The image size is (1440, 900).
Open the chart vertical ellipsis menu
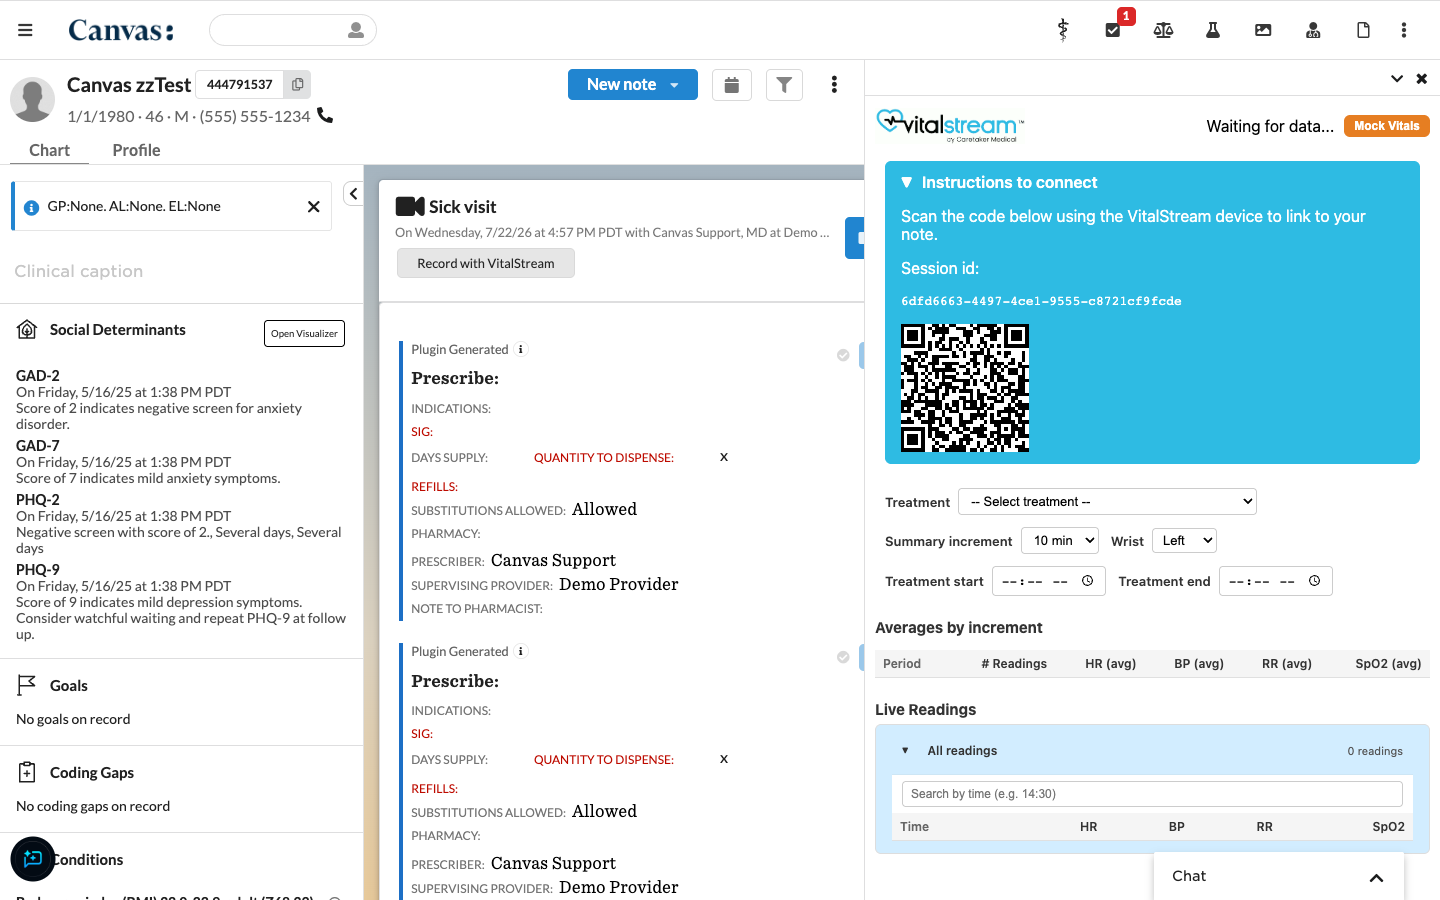click(834, 85)
